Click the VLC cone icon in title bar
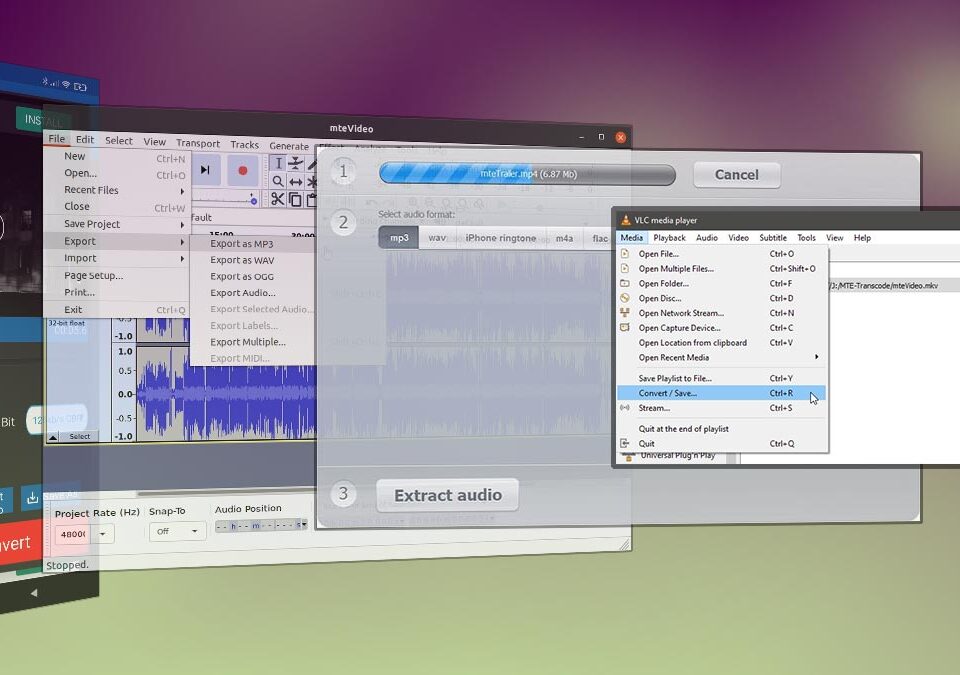Viewport: 960px width, 675px height. pyautogui.click(x=625, y=220)
